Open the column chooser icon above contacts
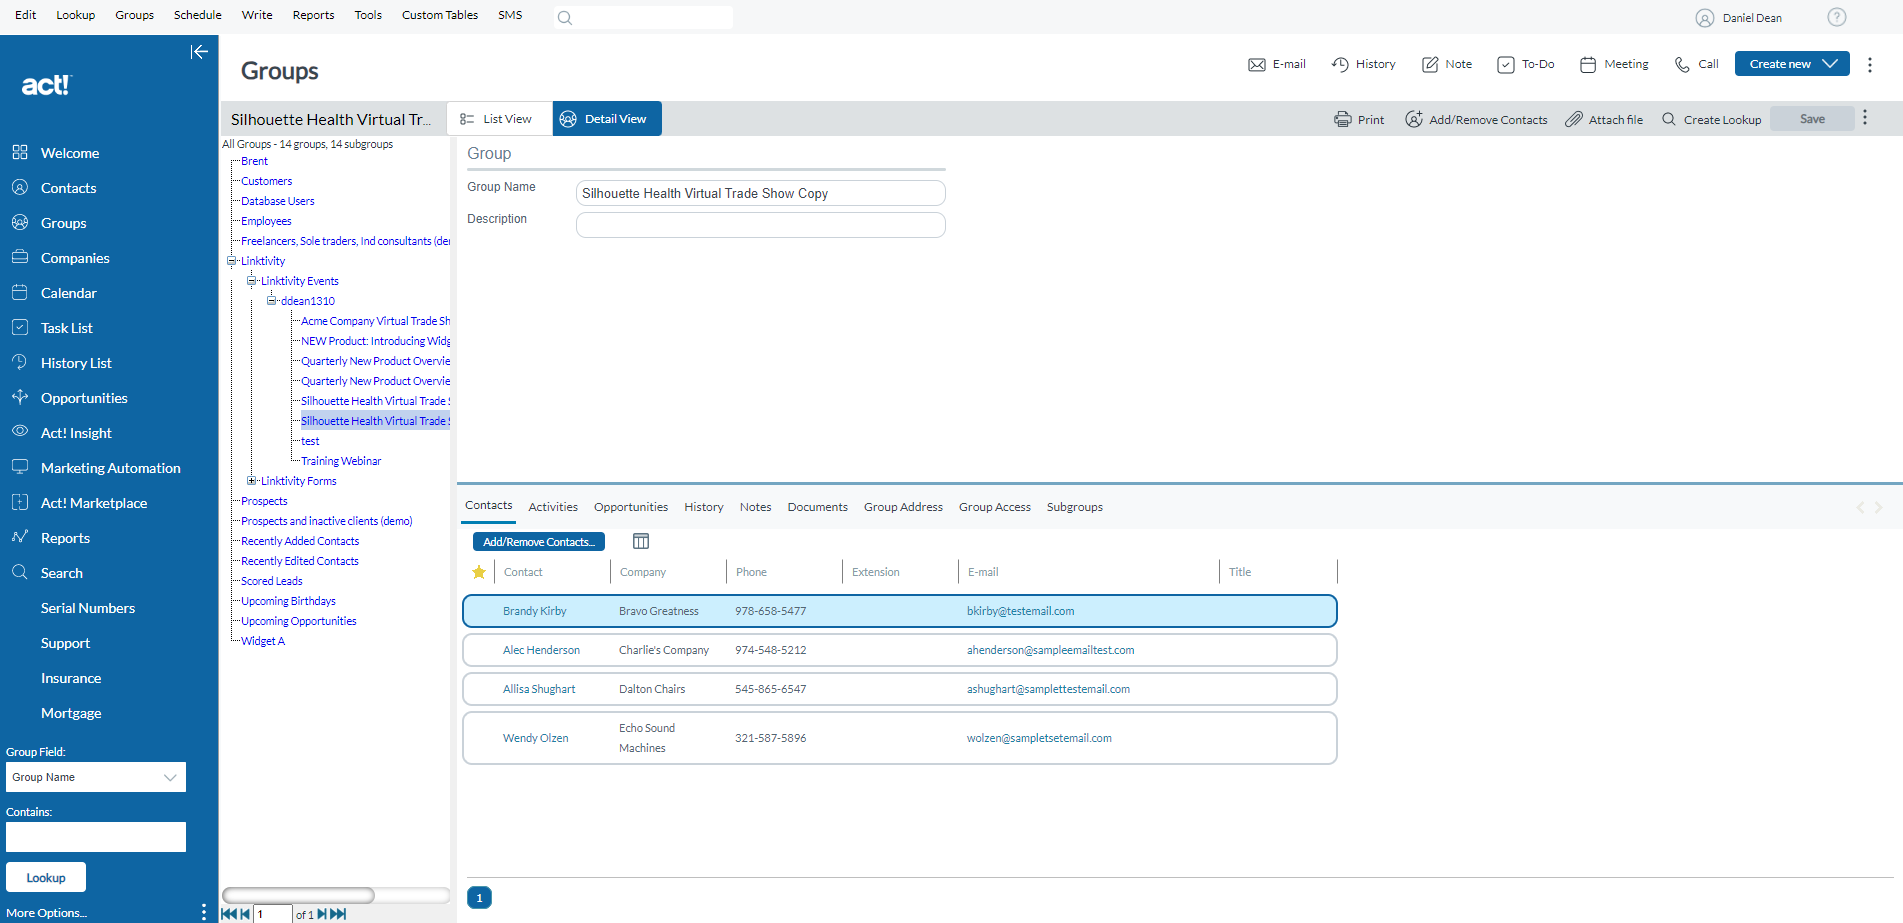1903x923 pixels. click(x=641, y=541)
